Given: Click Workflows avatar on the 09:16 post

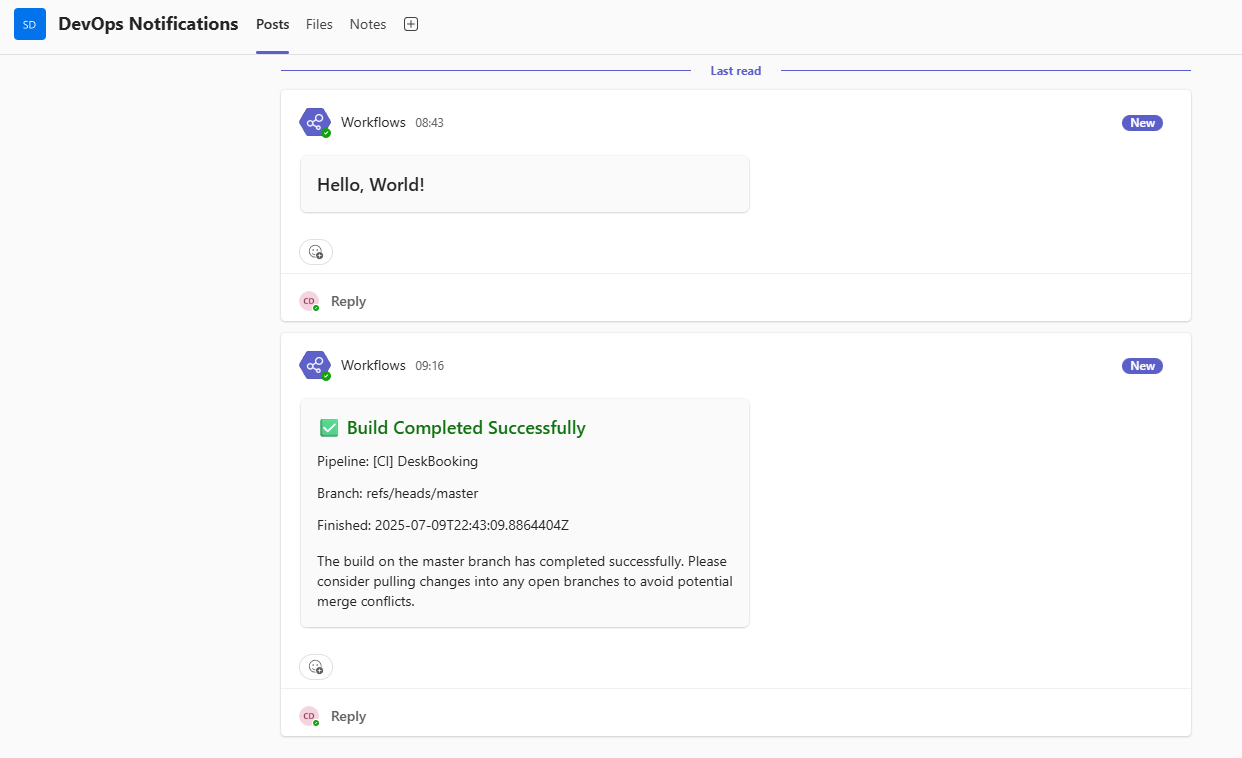Looking at the screenshot, I should pos(315,365).
